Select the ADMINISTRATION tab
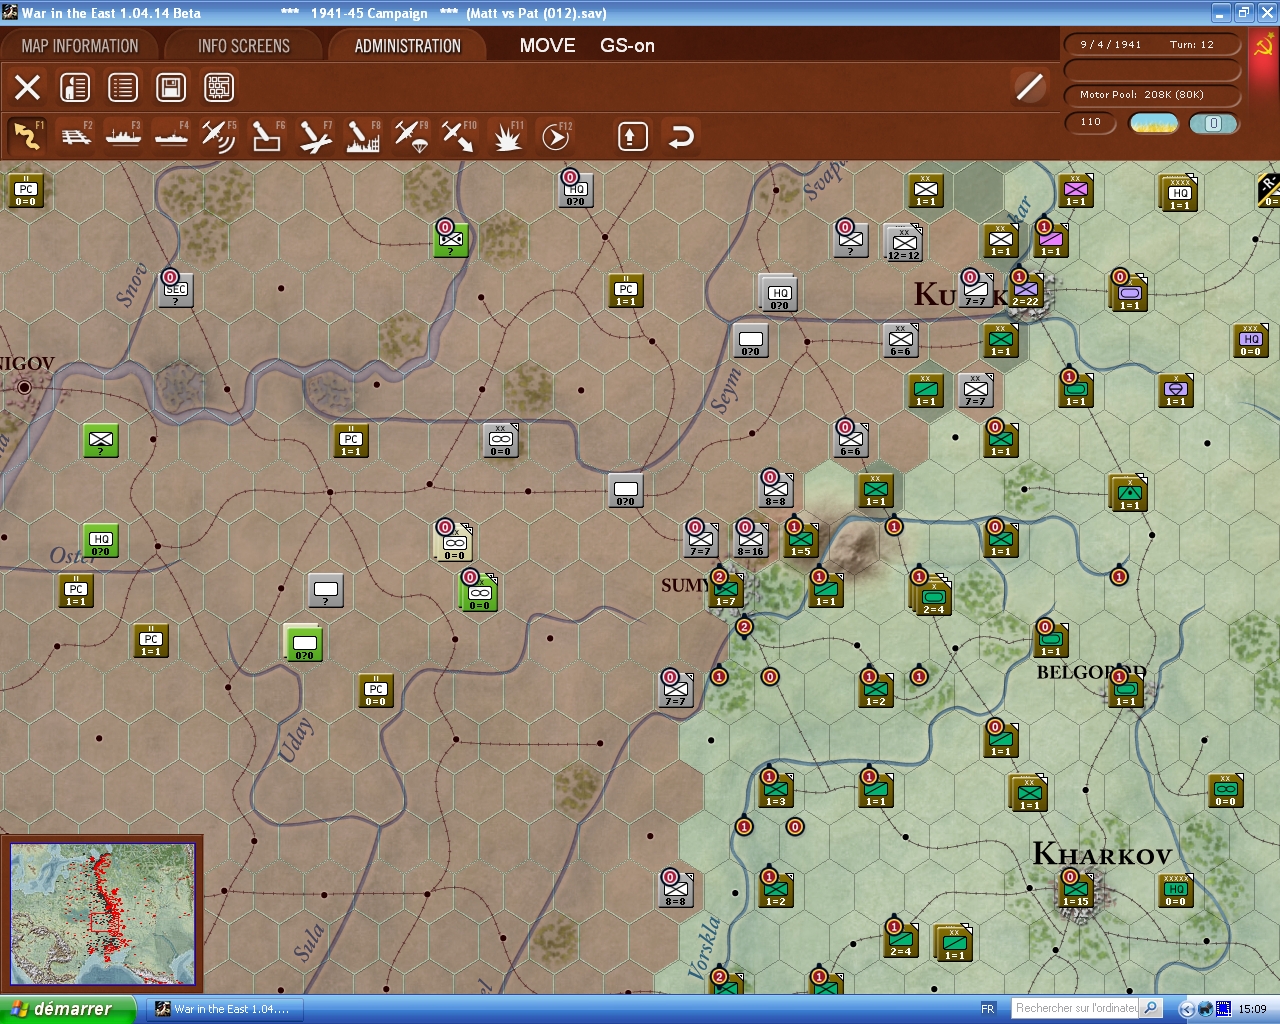Viewport: 1280px width, 1024px height. pos(408,46)
